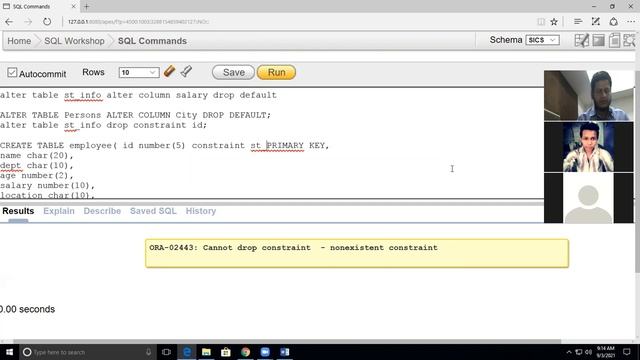Screen dimensions: 640x360
Task: Click the vertical page scrollbar
Action: (637, 172)
